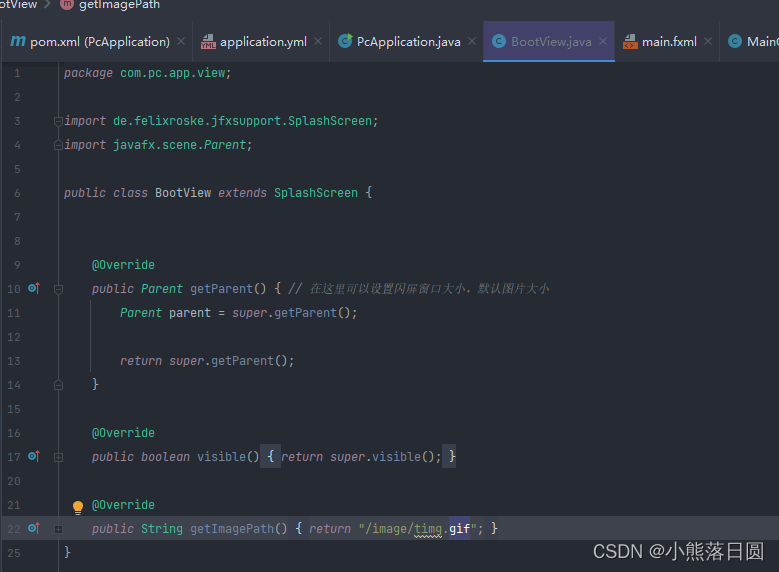The image size is (779, 572).
Task: Switch to the application.yml tab
Action: (x=261, y=42)
